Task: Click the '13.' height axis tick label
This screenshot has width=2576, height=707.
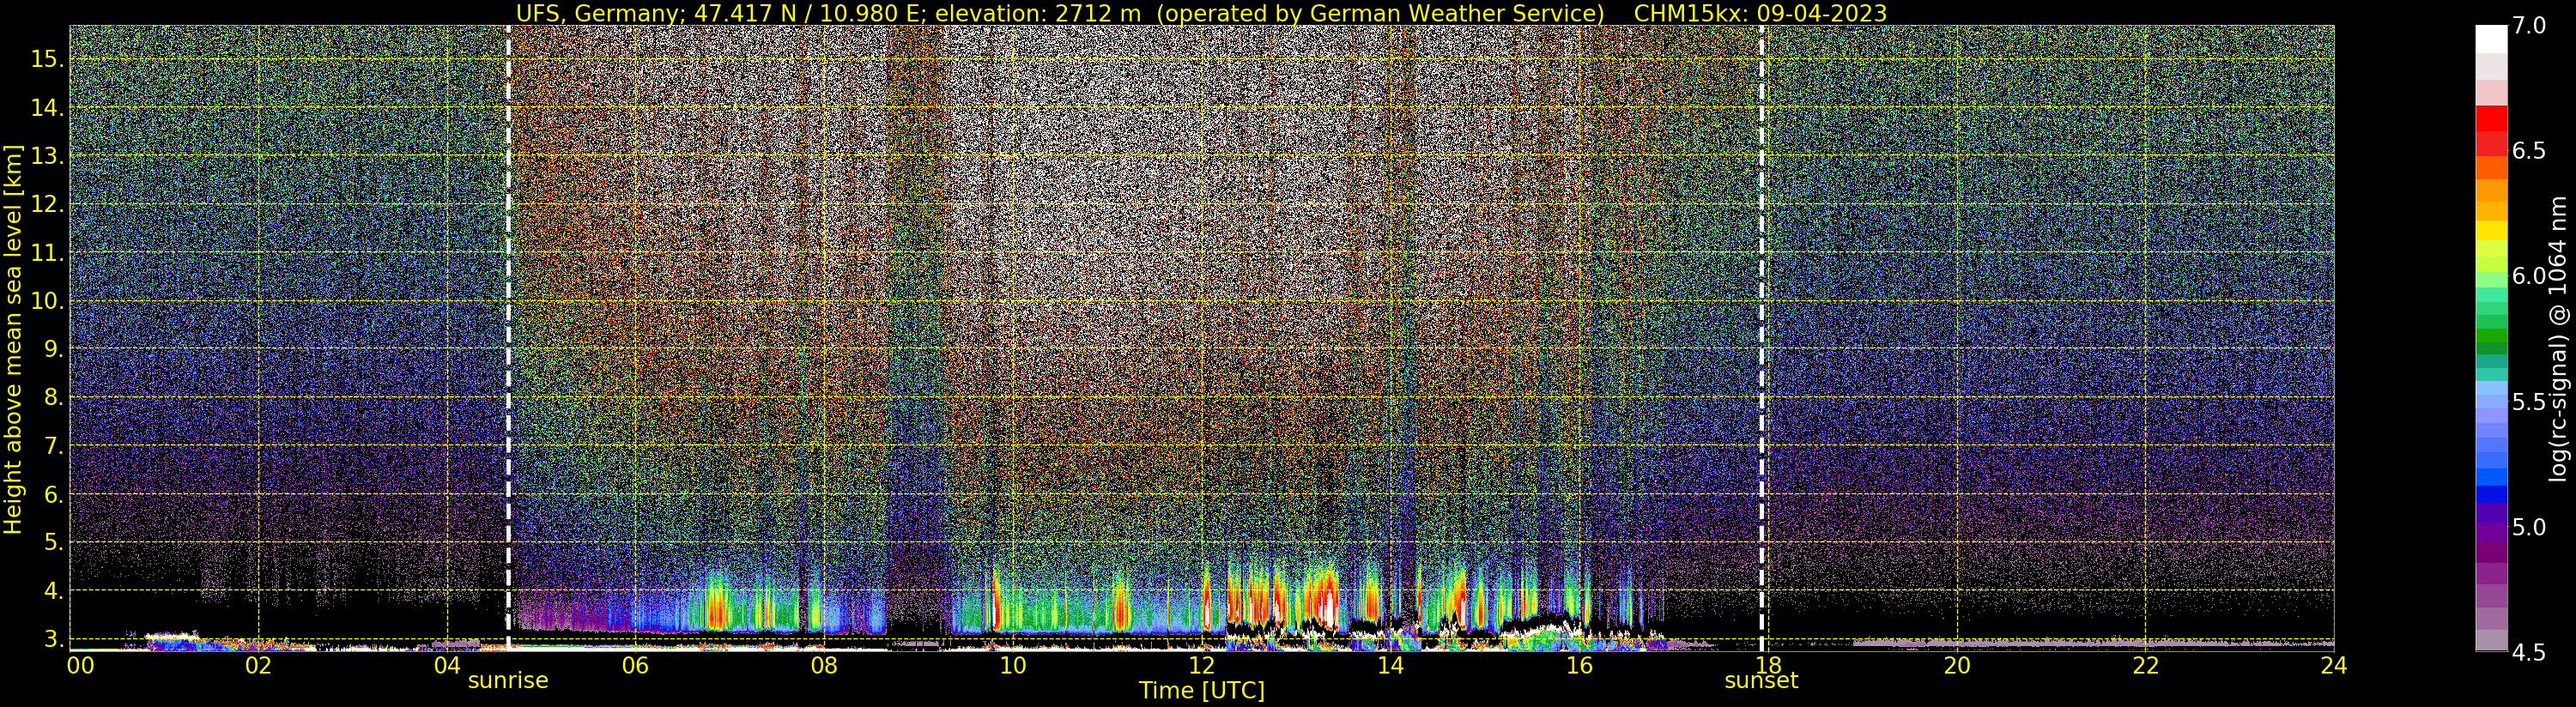Action: (x=47, y=156)
